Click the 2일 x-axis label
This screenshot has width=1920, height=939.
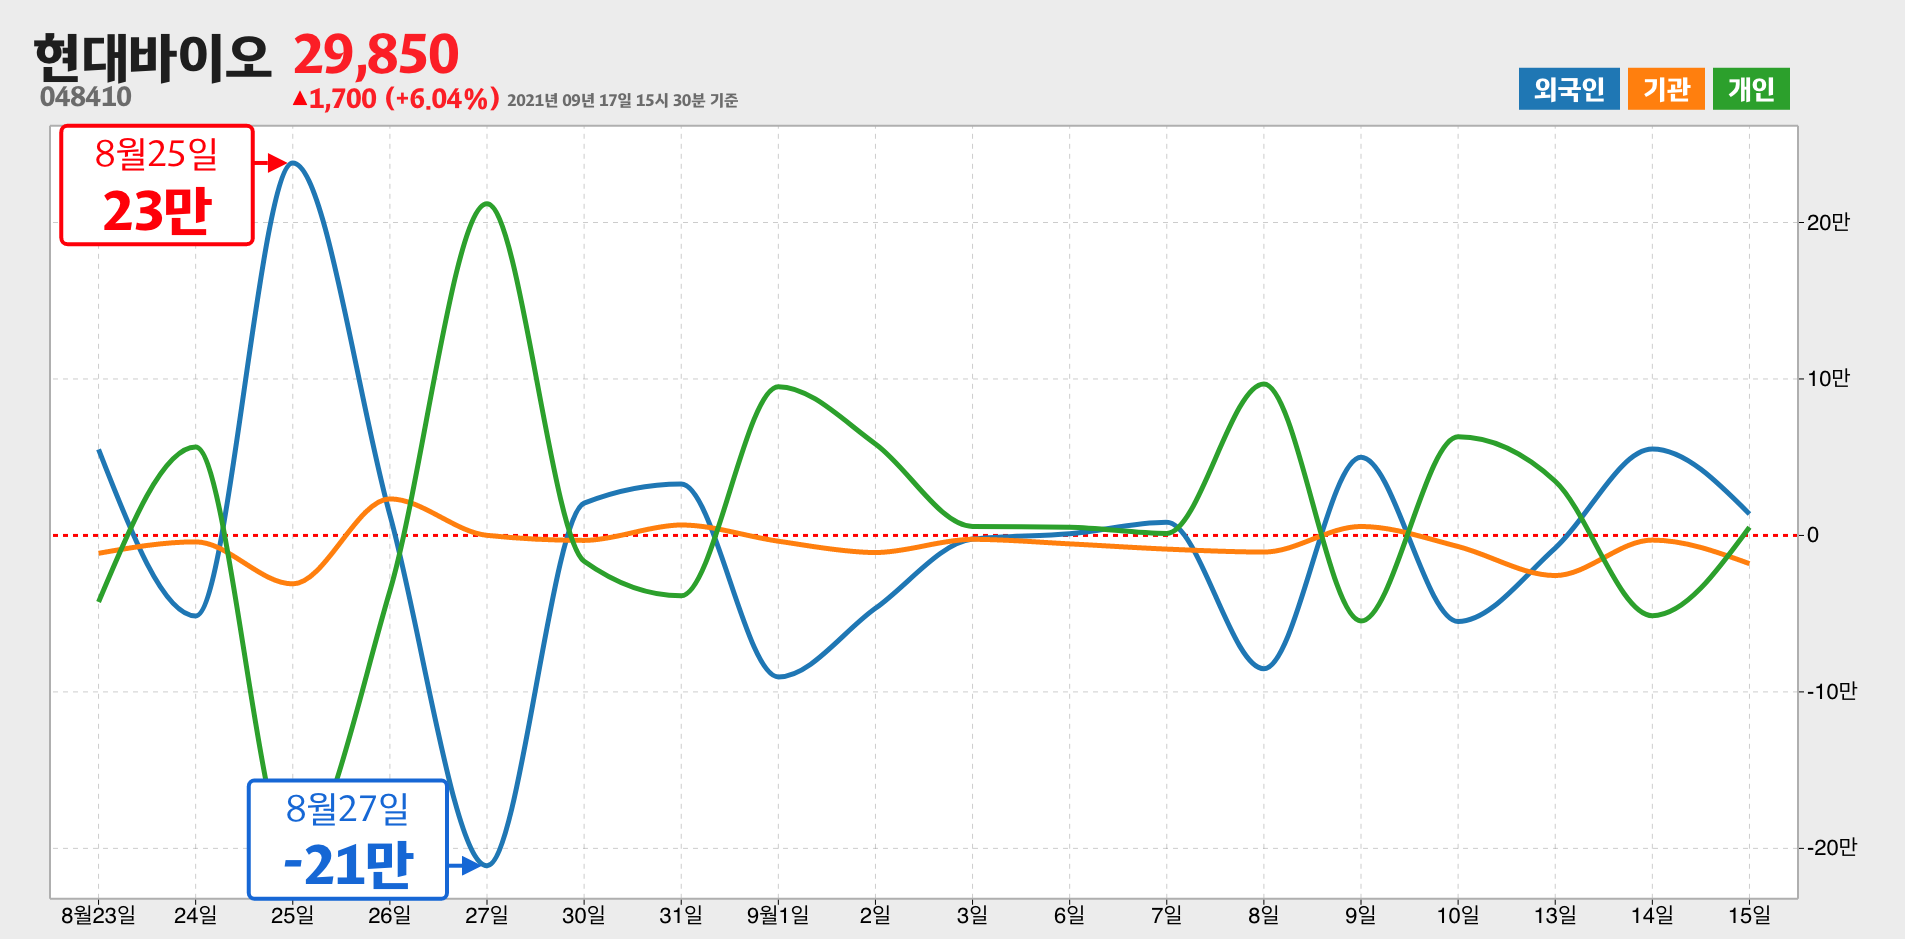(875, 915)
